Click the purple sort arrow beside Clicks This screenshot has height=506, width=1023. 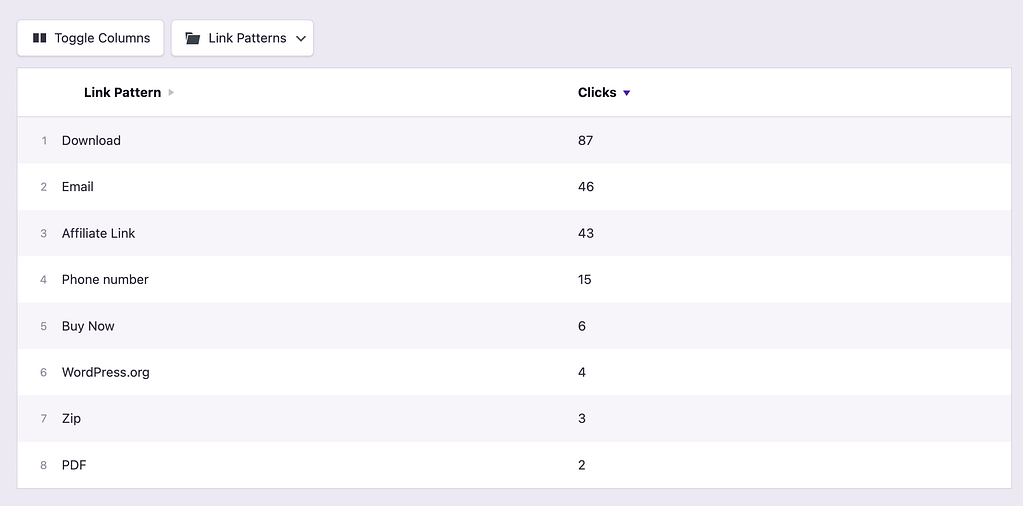[627, 93]
